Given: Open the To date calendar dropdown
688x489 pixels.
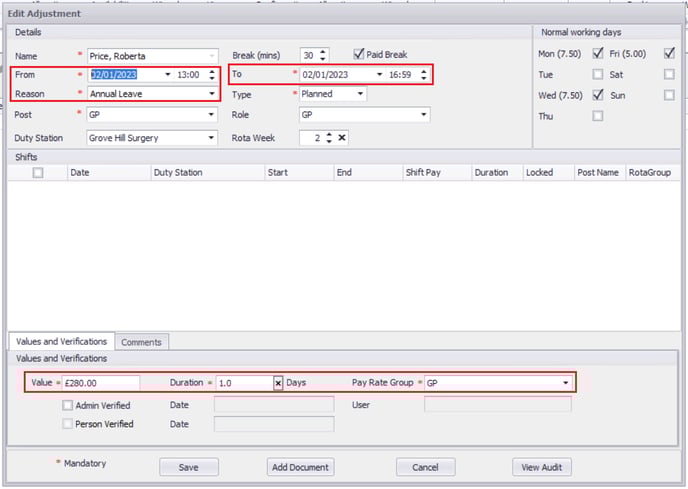Looking at the screenshot, I should coord(380,75).
